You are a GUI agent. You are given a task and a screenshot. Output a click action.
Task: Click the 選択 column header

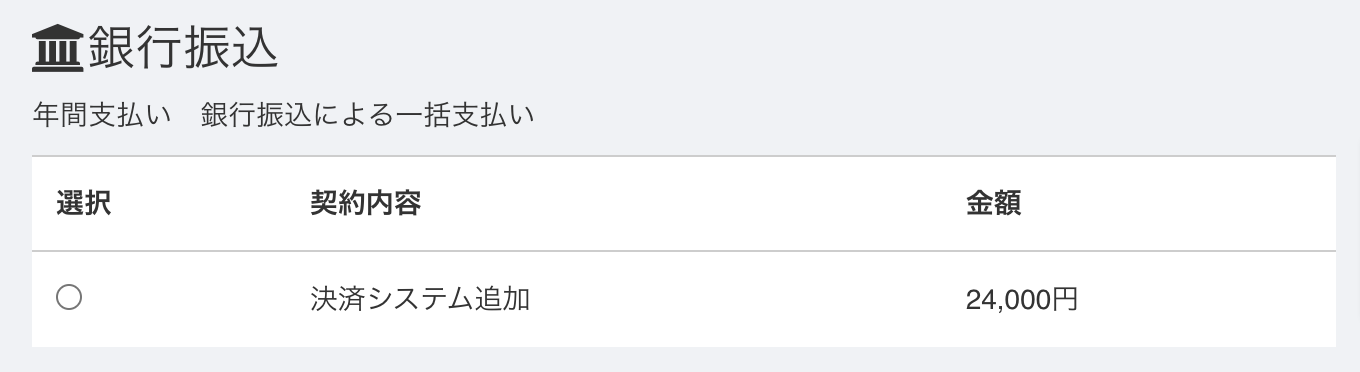(84, 204)
